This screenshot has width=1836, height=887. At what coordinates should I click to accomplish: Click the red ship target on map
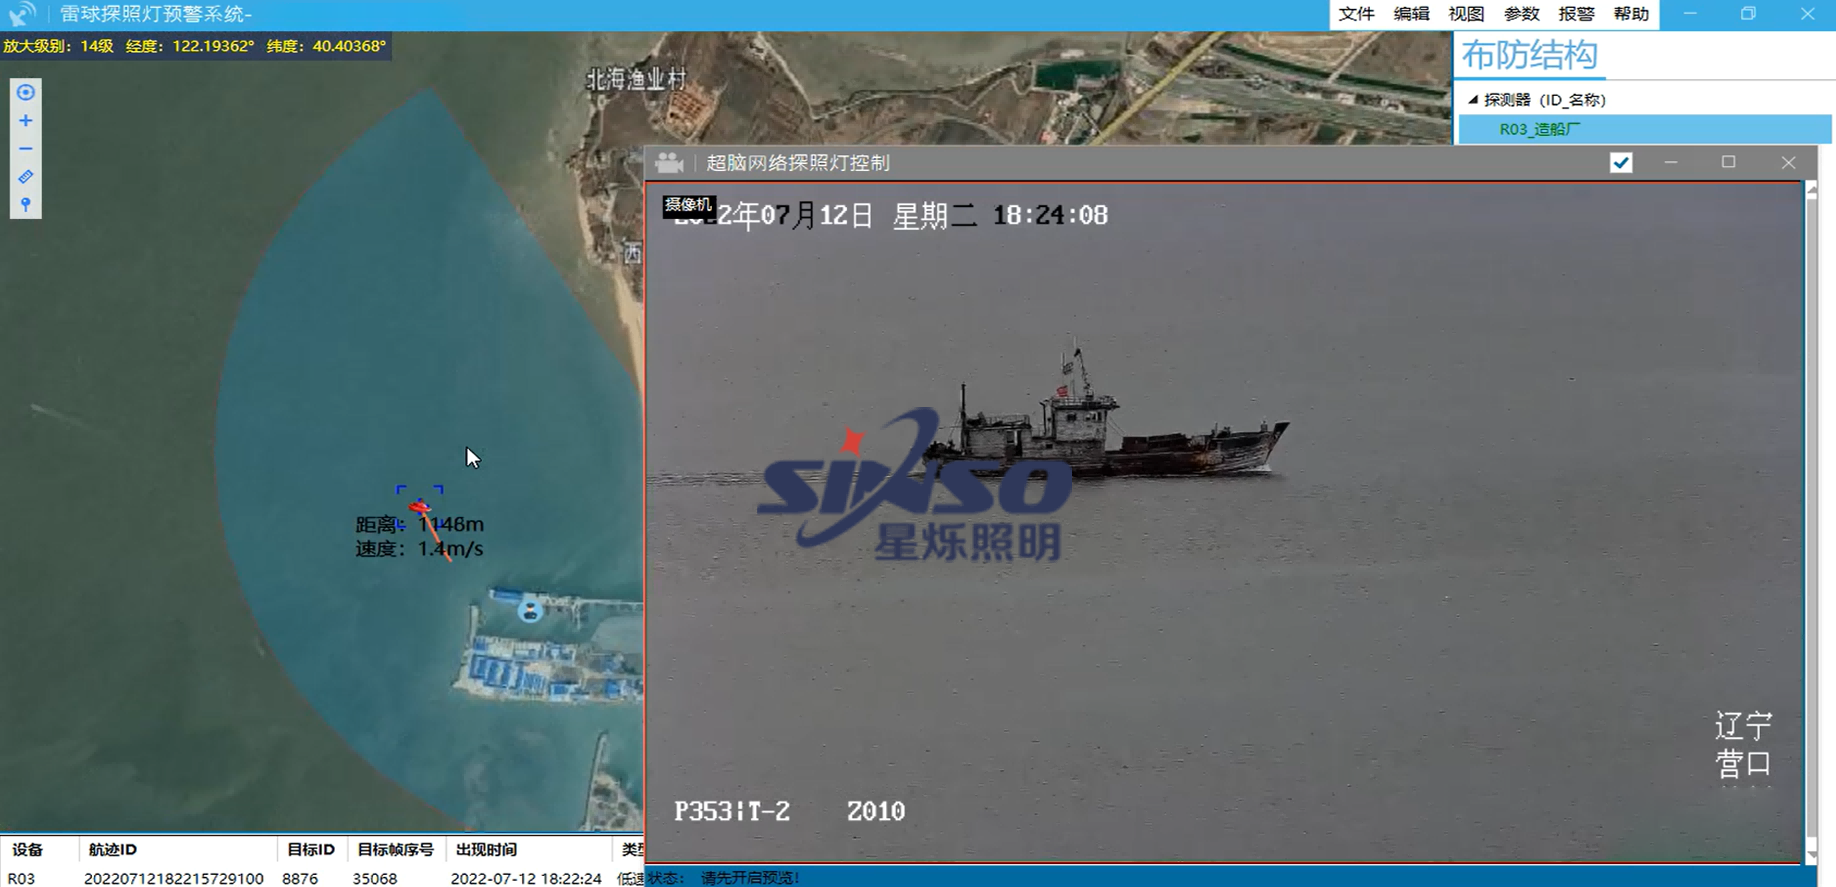[x=420, y=507]
